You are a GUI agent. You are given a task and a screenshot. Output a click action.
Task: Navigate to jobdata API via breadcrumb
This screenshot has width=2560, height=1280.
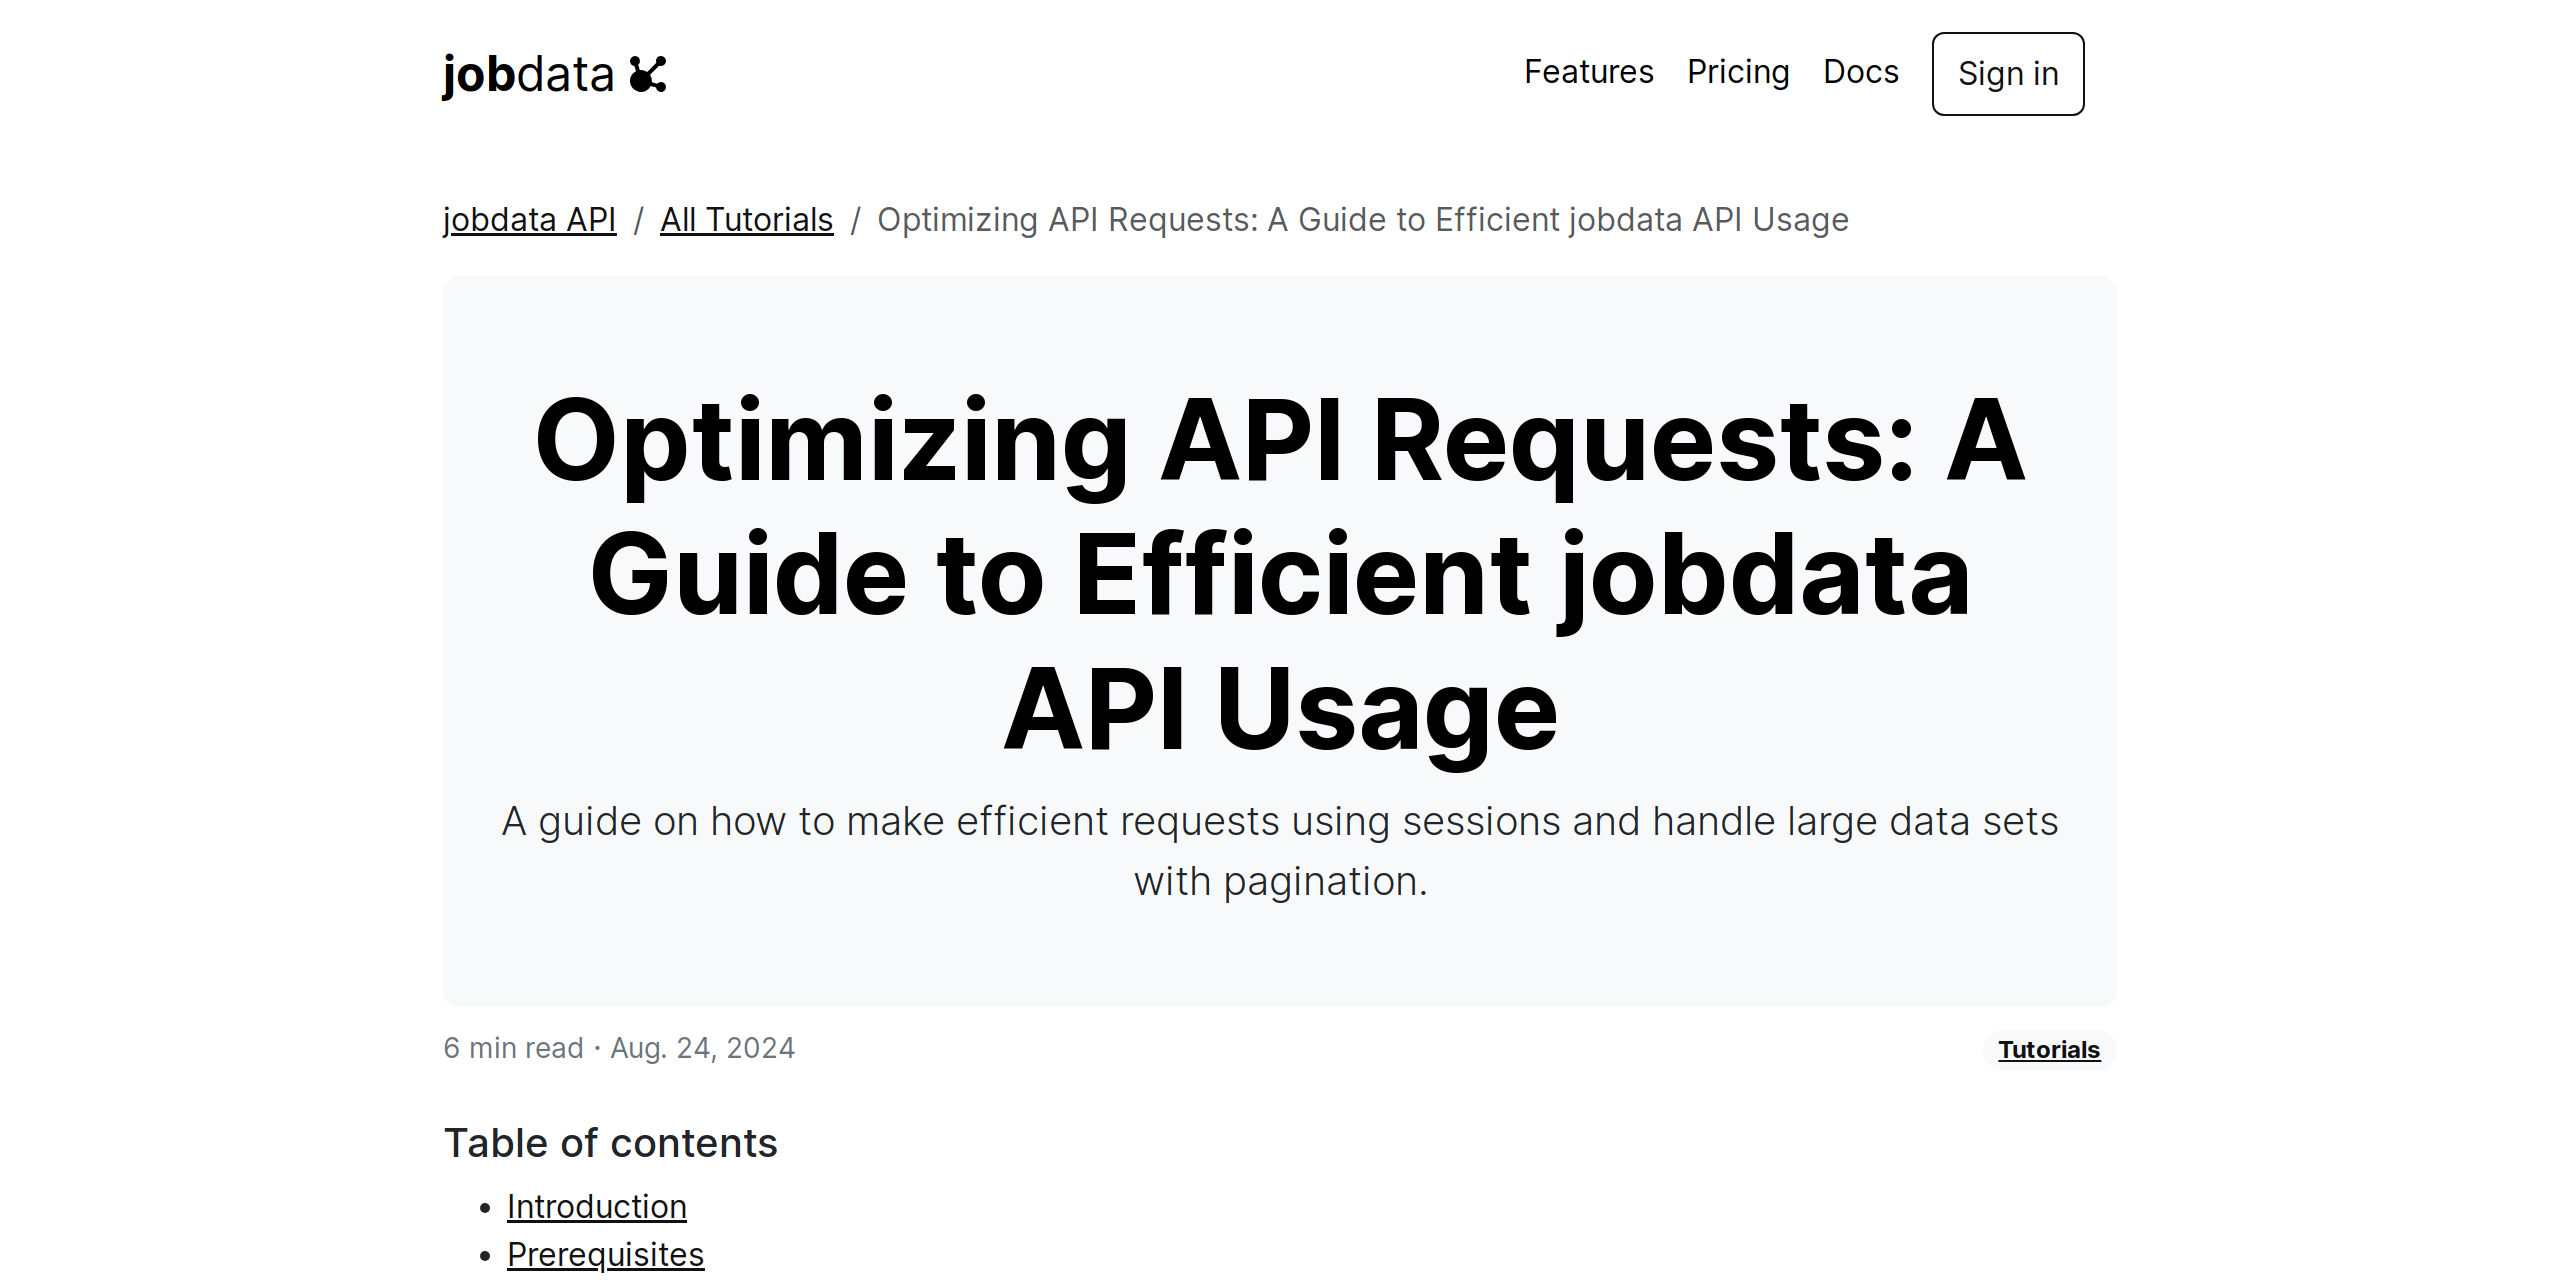tap(529, 219)
